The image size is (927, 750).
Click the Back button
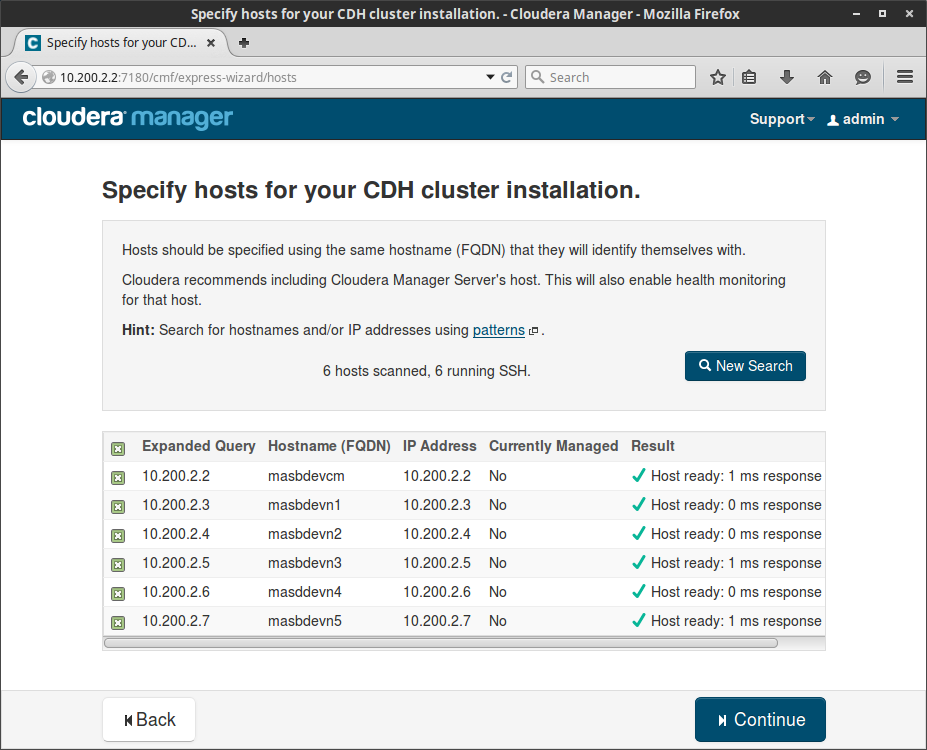[149, 719]
